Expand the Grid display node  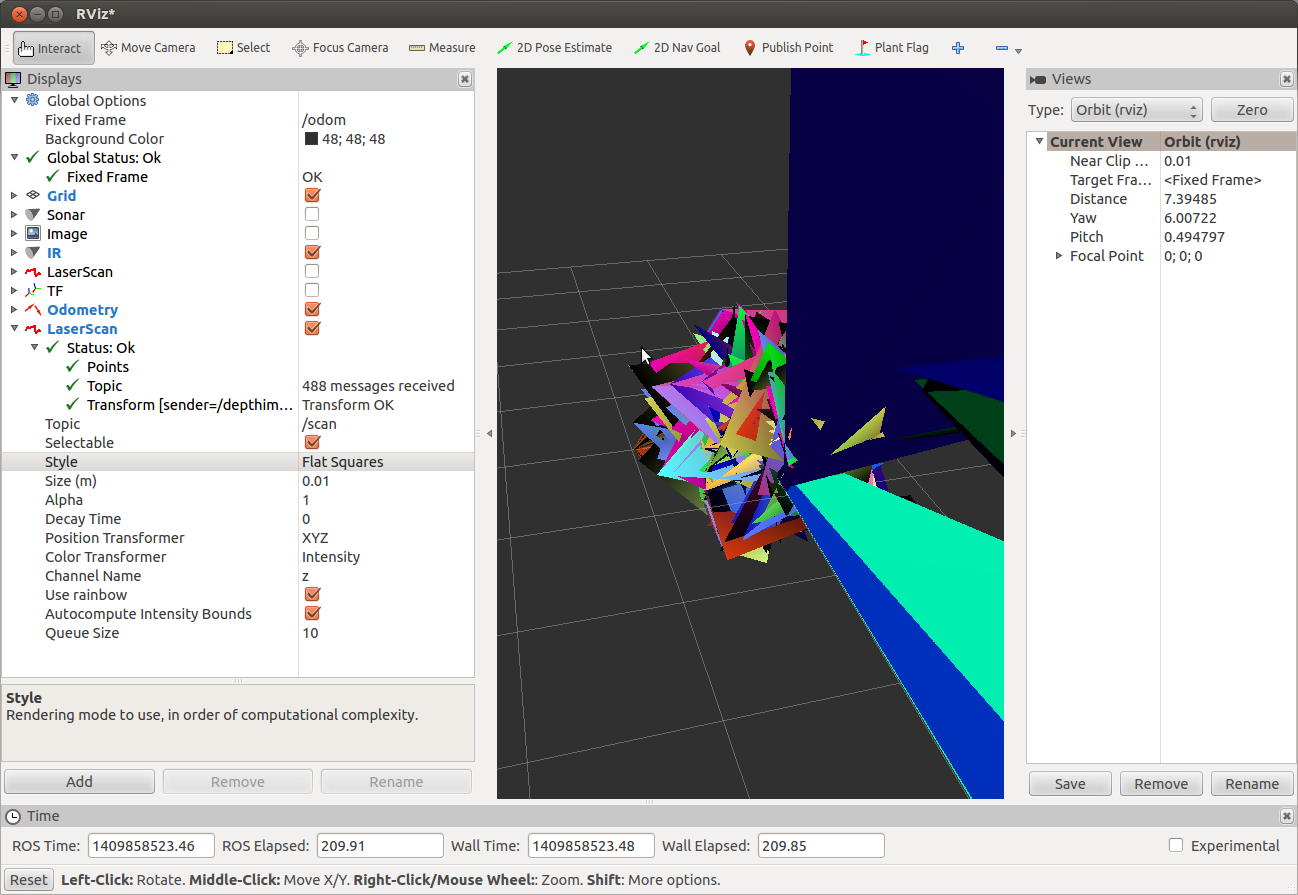pyautogui.click(x=14, y=195)
